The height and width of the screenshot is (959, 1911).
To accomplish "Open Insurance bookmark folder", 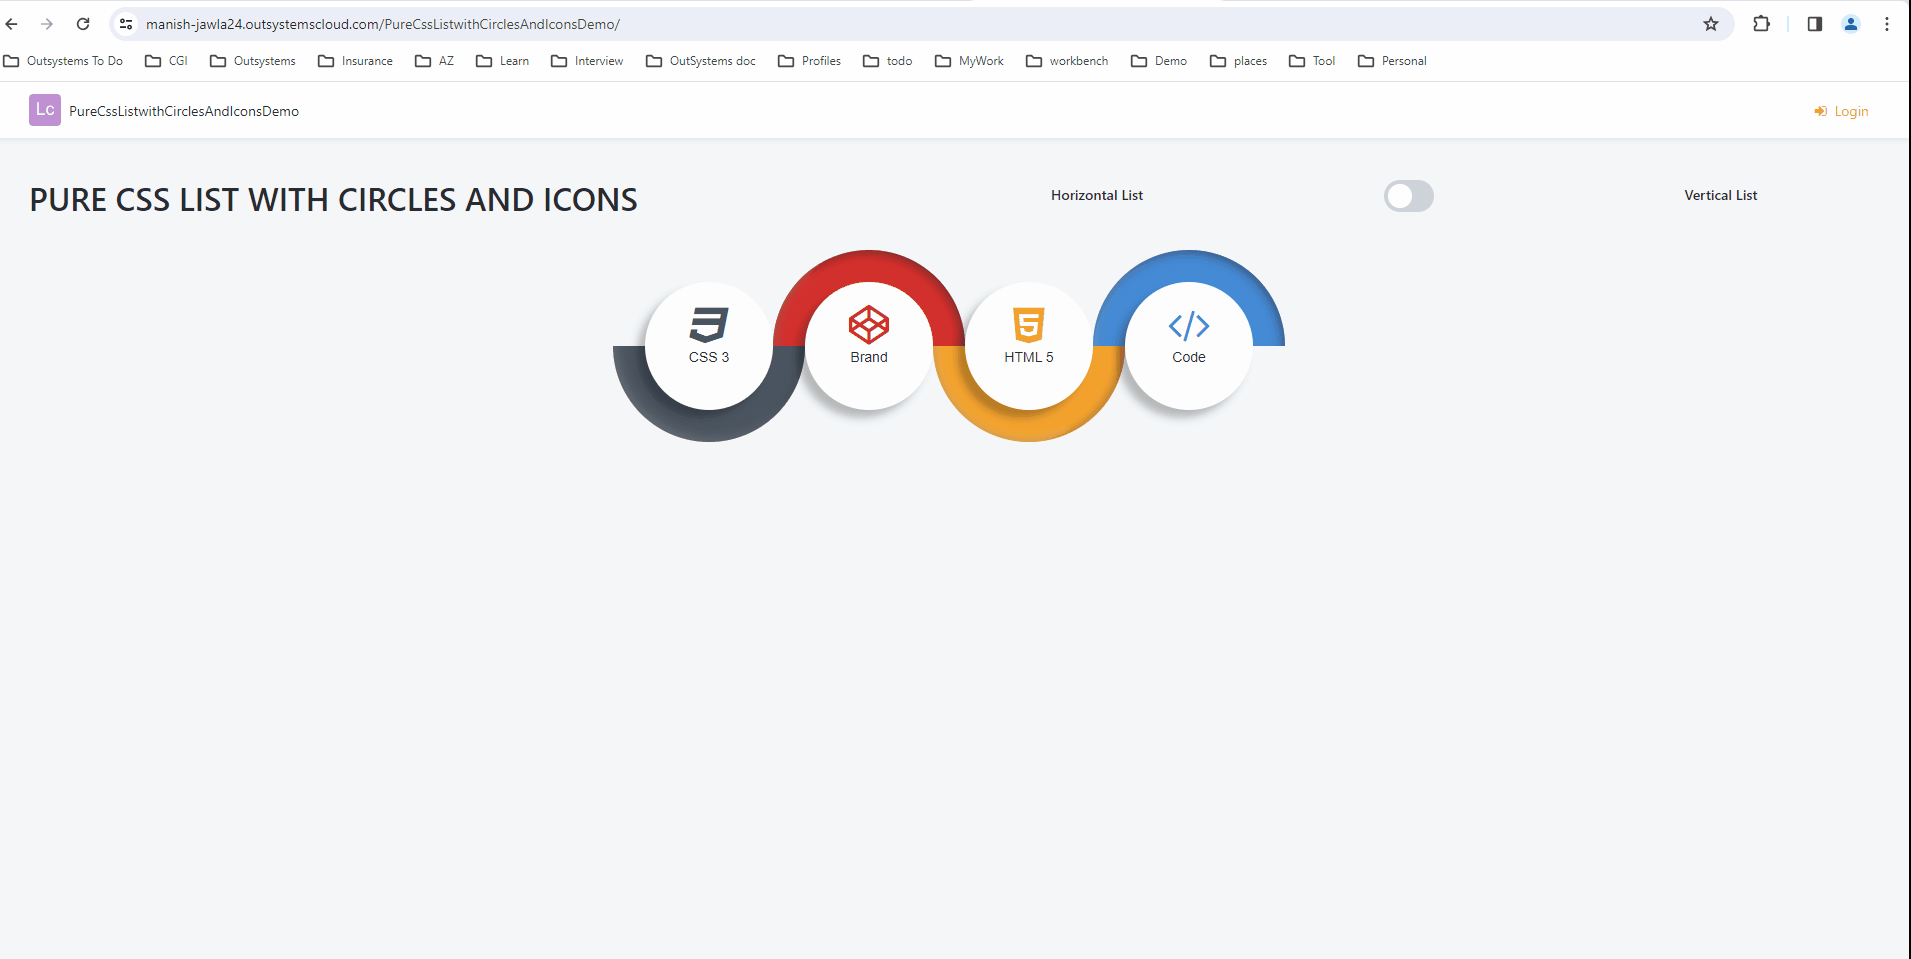I will [x=356, y=61].
